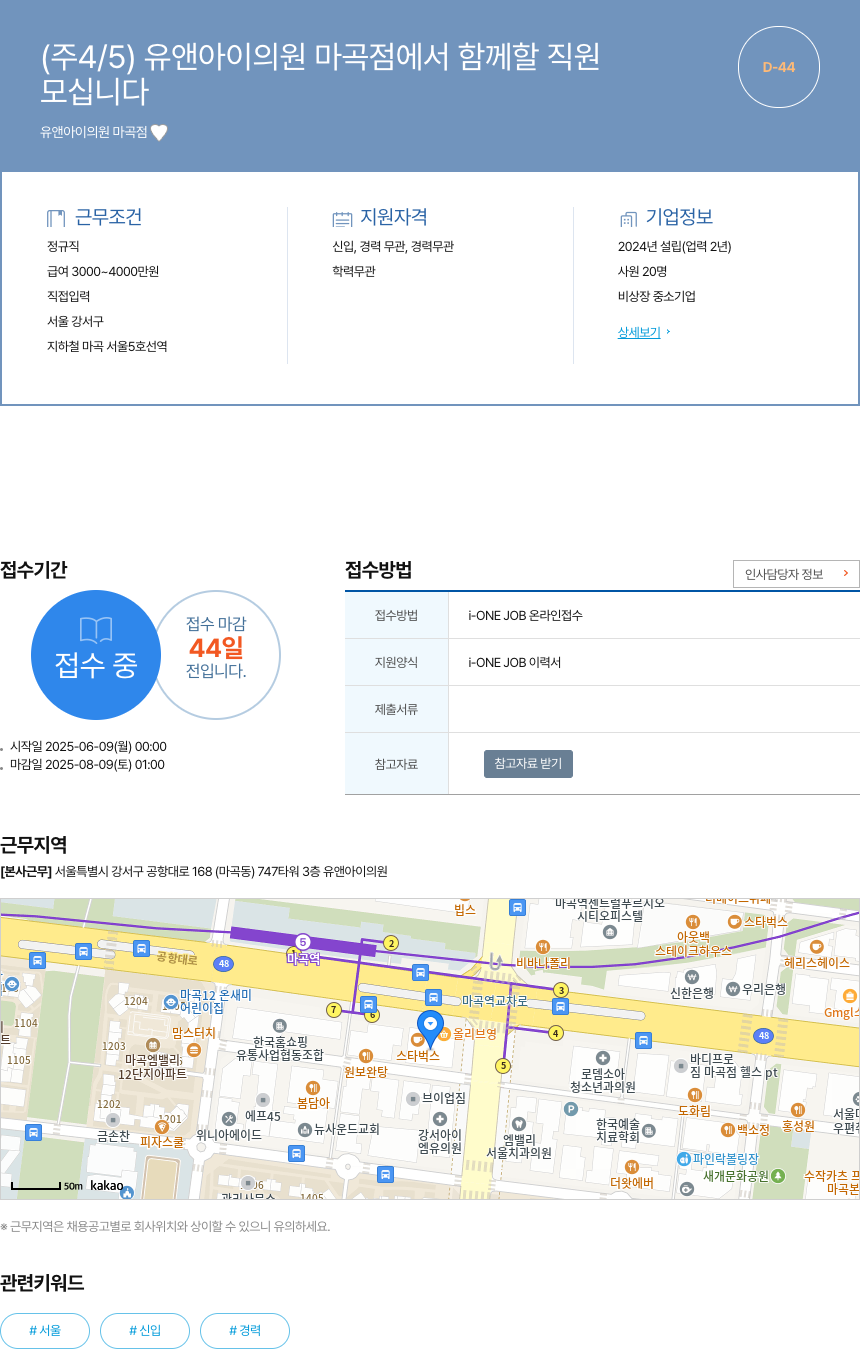
Task: Open 인사담당자 정보 button
Action: (796, 574)
